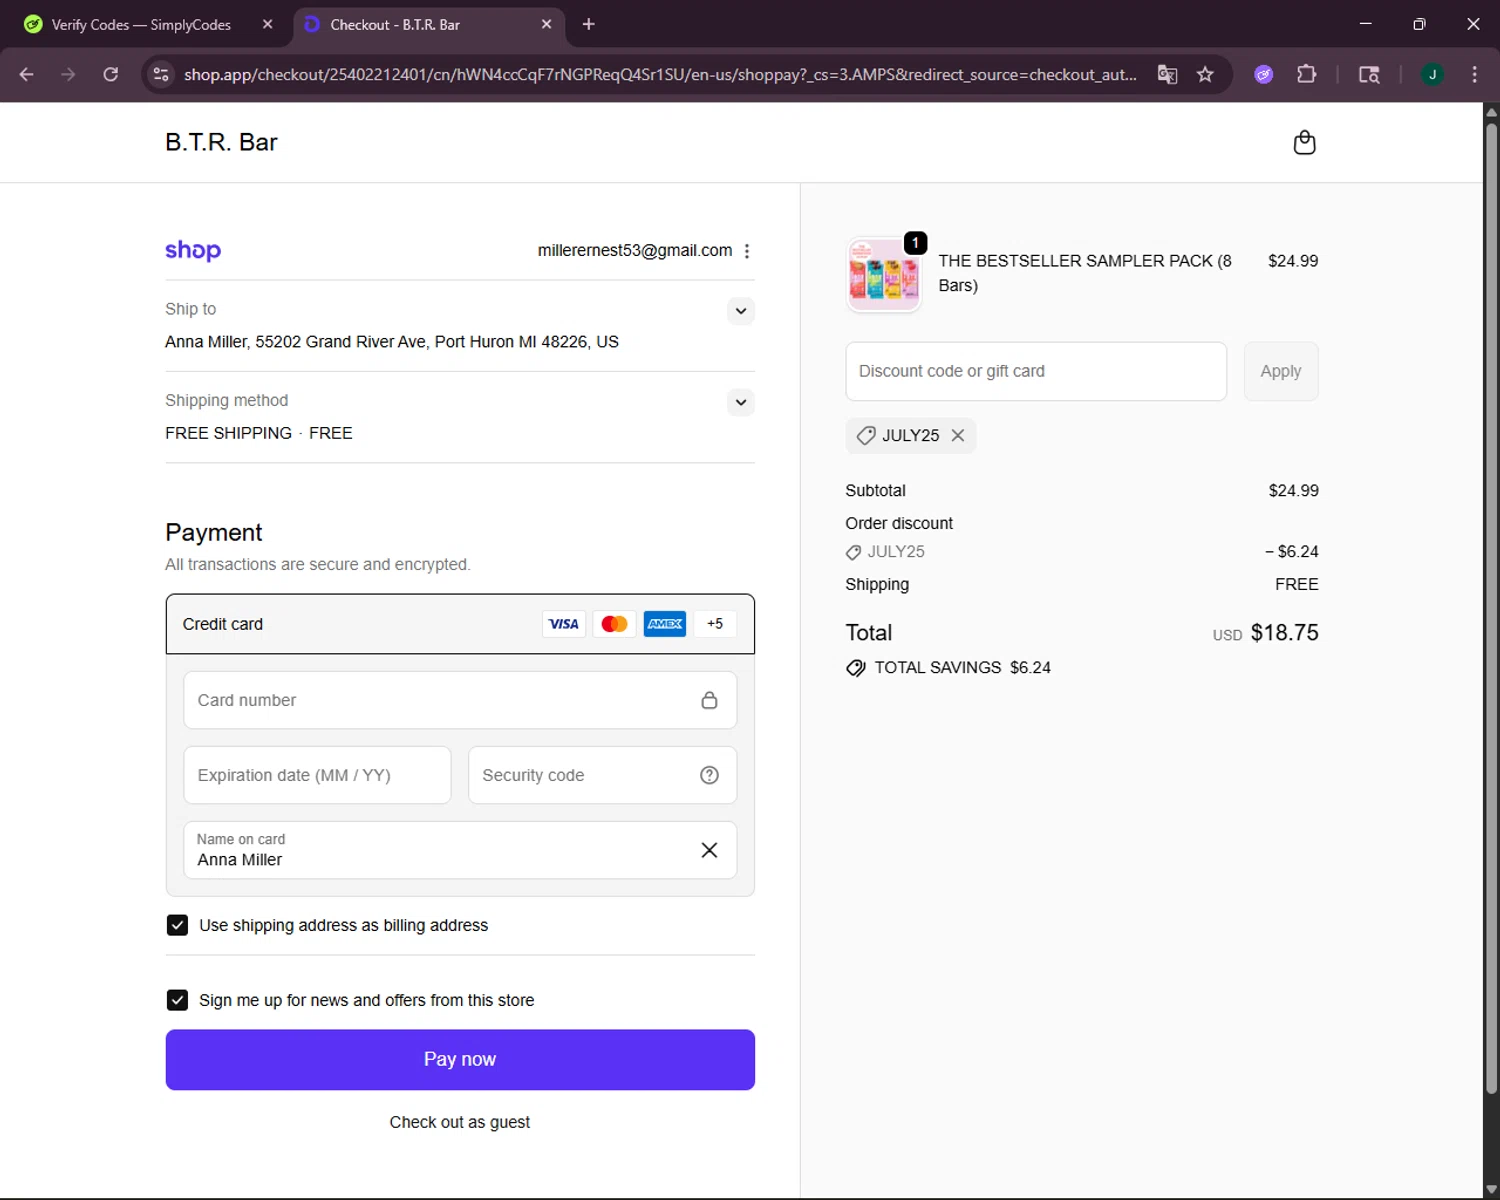View site information icon in address bar

click(161, 74)
